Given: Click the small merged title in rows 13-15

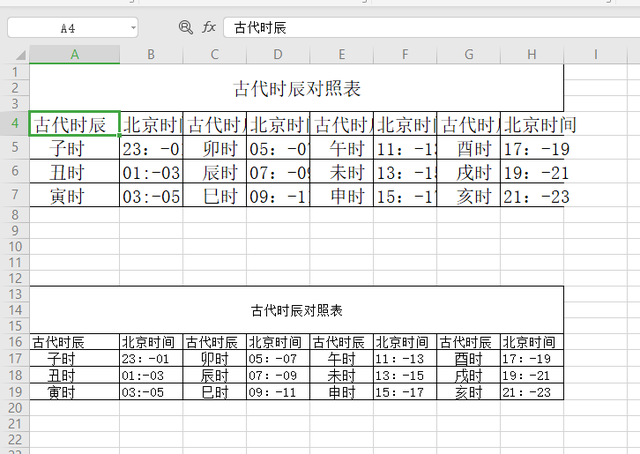Looking at the screenshot, I should pos(297,310).
